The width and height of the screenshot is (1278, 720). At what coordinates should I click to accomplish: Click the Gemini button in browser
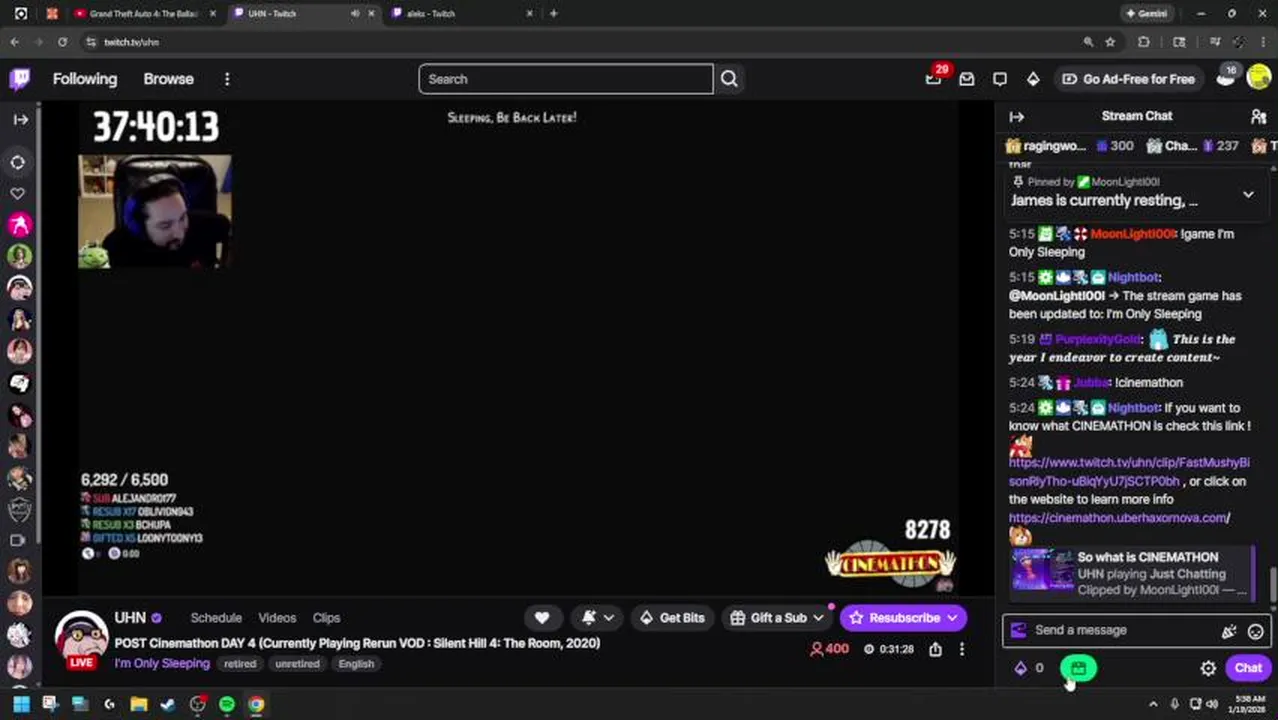click(1147, 14)
